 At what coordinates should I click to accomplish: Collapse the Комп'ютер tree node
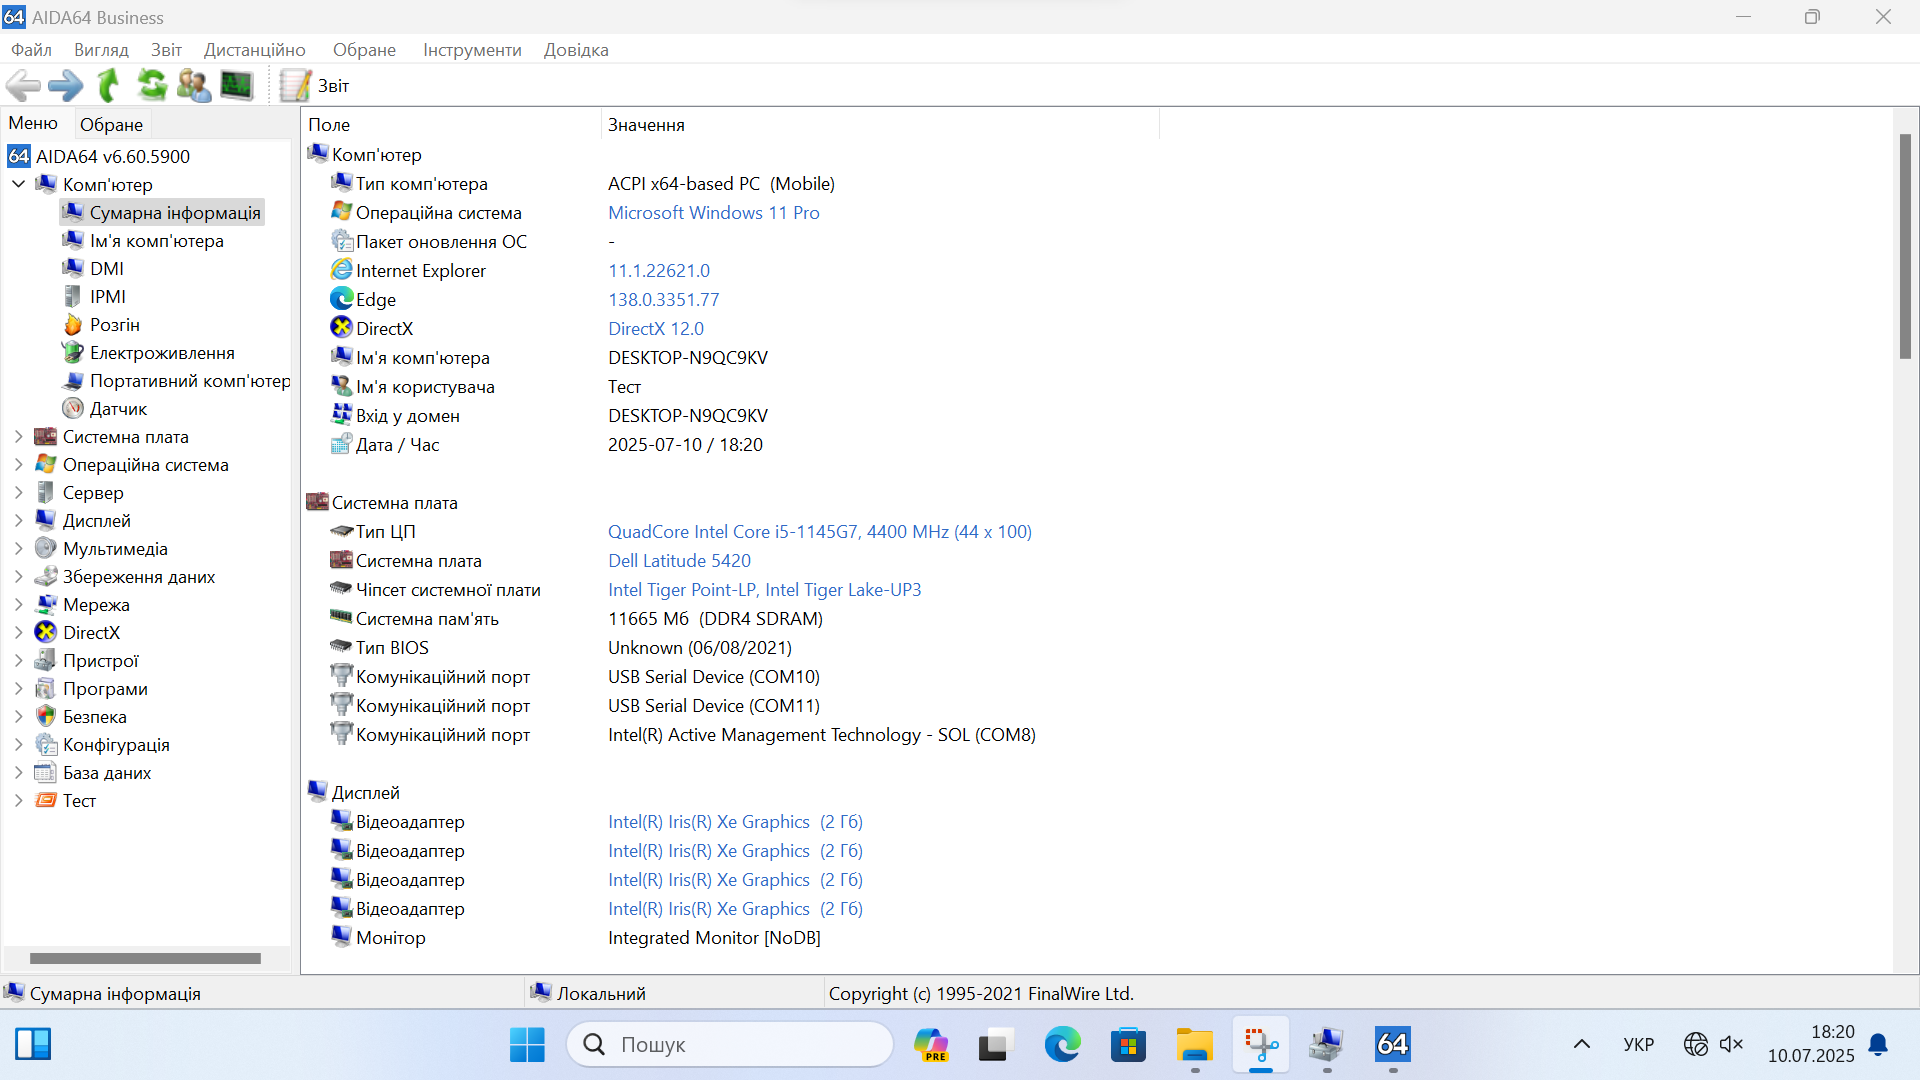pyautogui.click(x=18, y=185)
